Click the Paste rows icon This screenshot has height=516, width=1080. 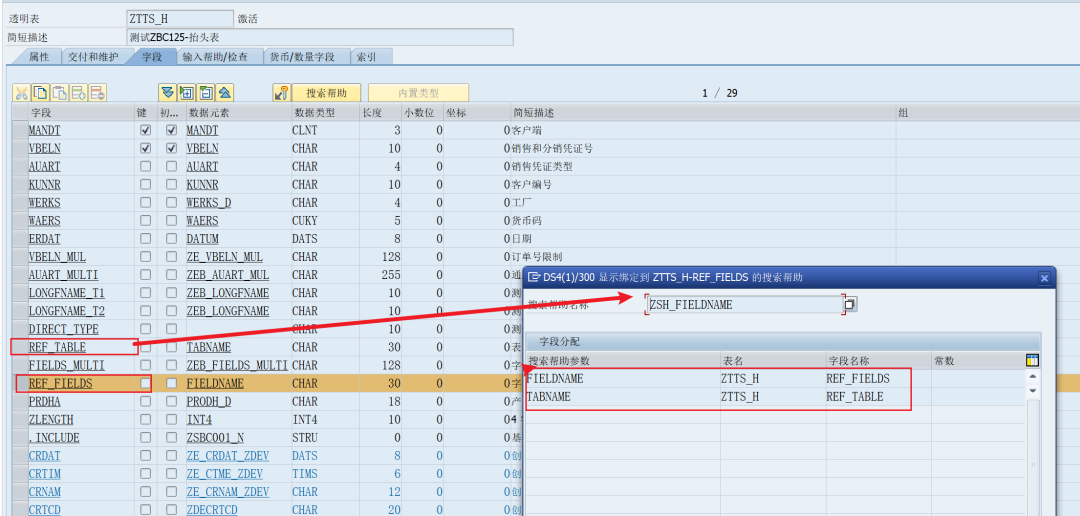coord(60,93)
